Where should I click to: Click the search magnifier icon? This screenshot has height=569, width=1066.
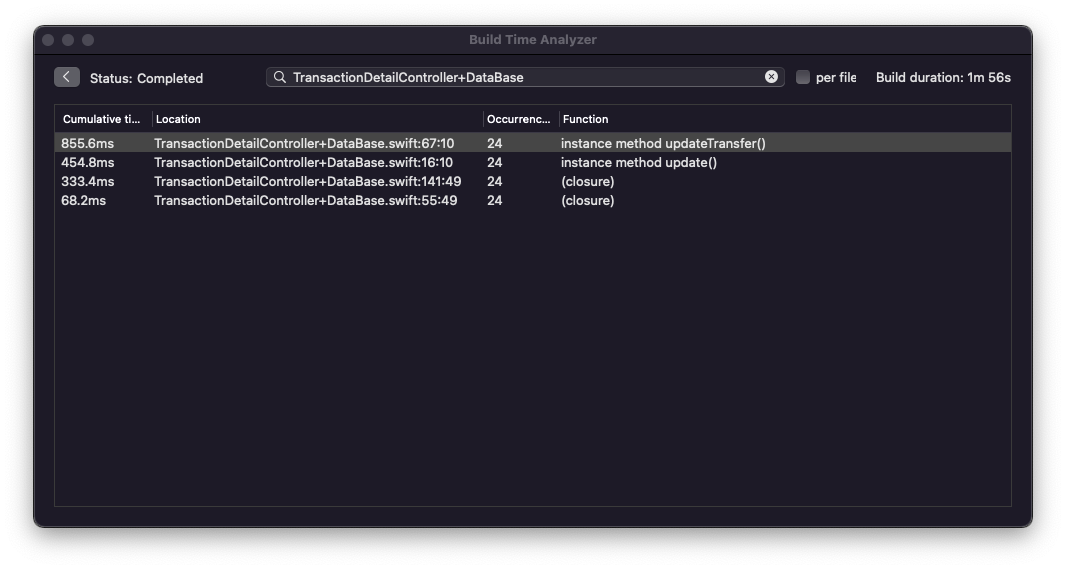[279, 77]
